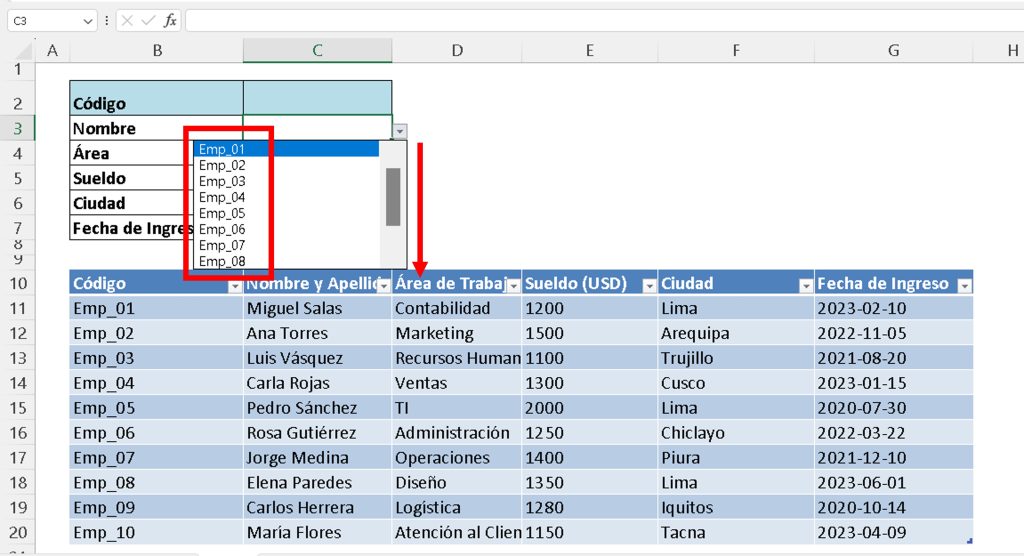Click the Insert Function fx icon
The width and height of the screenshot is (1024, 556).
(x=170, y=20)
